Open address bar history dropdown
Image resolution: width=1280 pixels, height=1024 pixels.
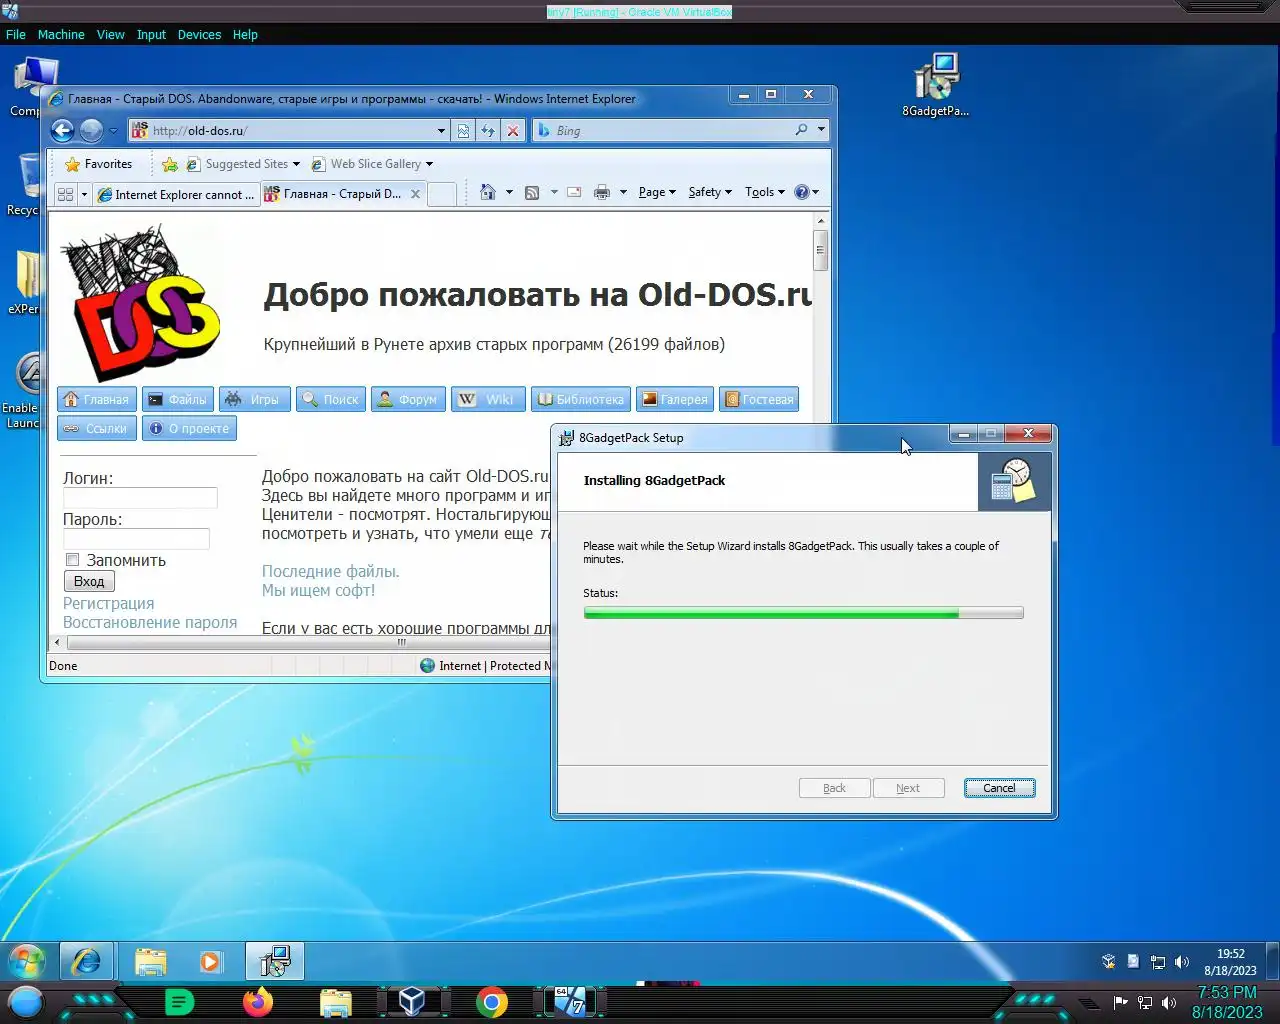coord(441,130)
